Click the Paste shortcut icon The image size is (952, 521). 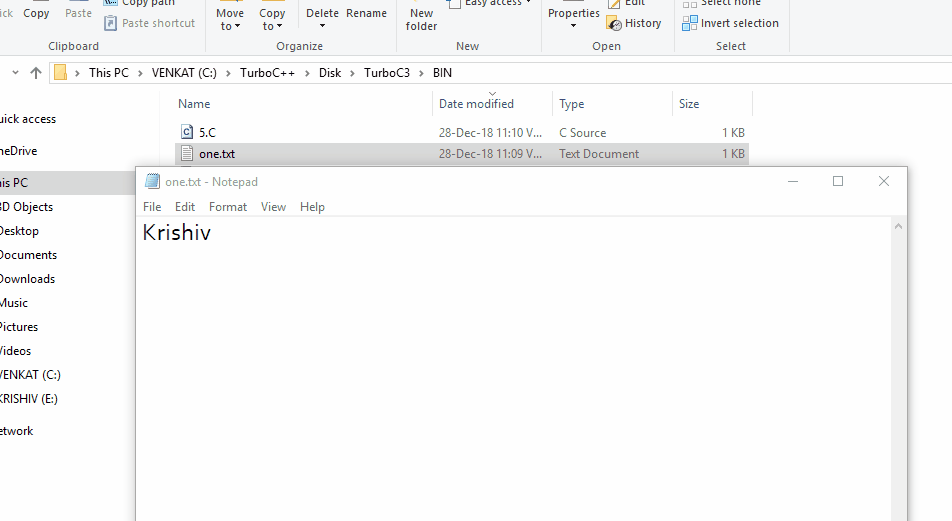tap(111, 23)
